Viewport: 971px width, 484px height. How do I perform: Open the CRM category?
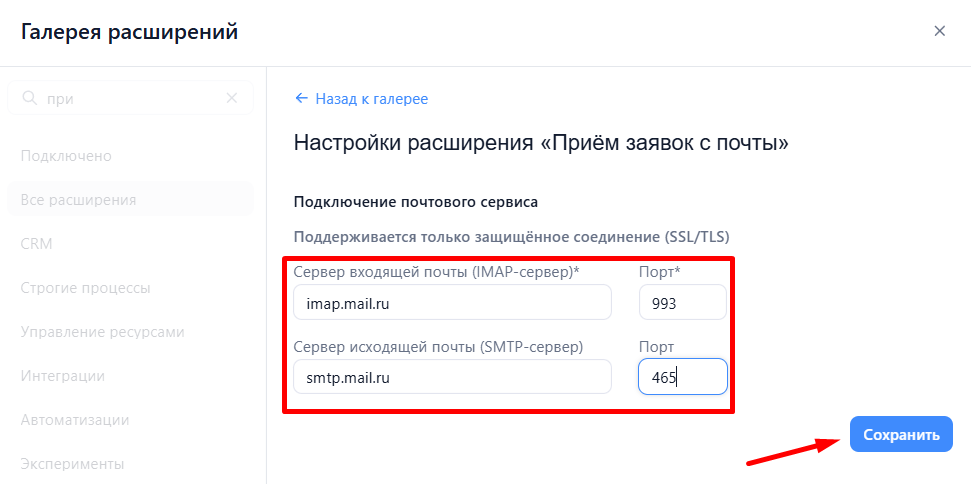(37, 244)
